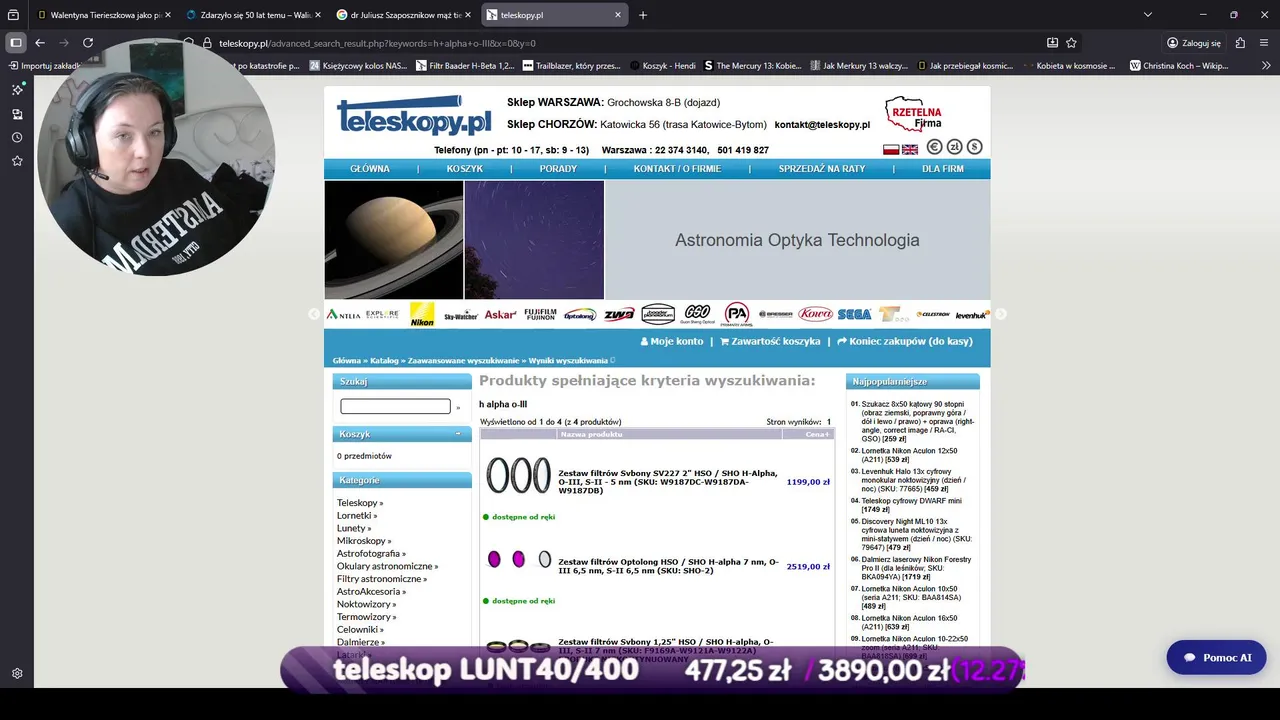Switch site language to English flag

coord(910,149)
